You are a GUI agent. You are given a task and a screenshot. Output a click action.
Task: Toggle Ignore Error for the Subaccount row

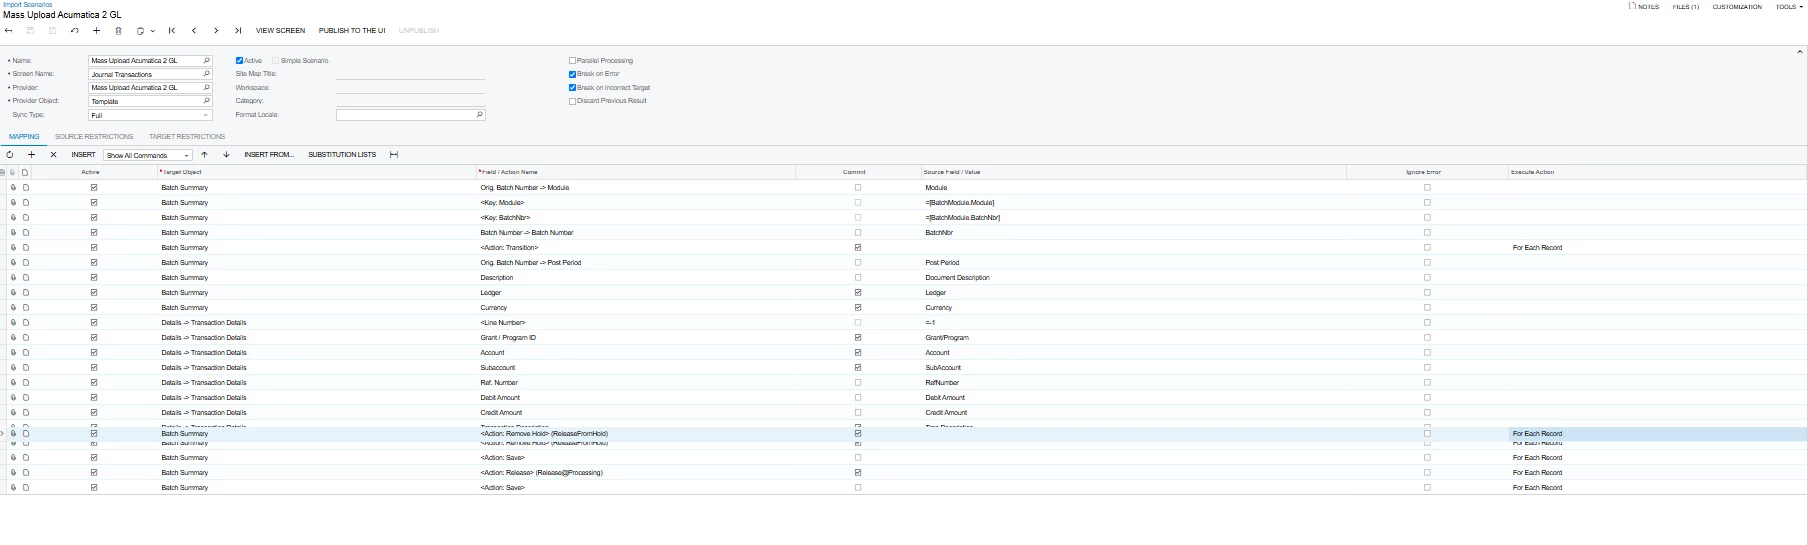[x=1427, y=368]
